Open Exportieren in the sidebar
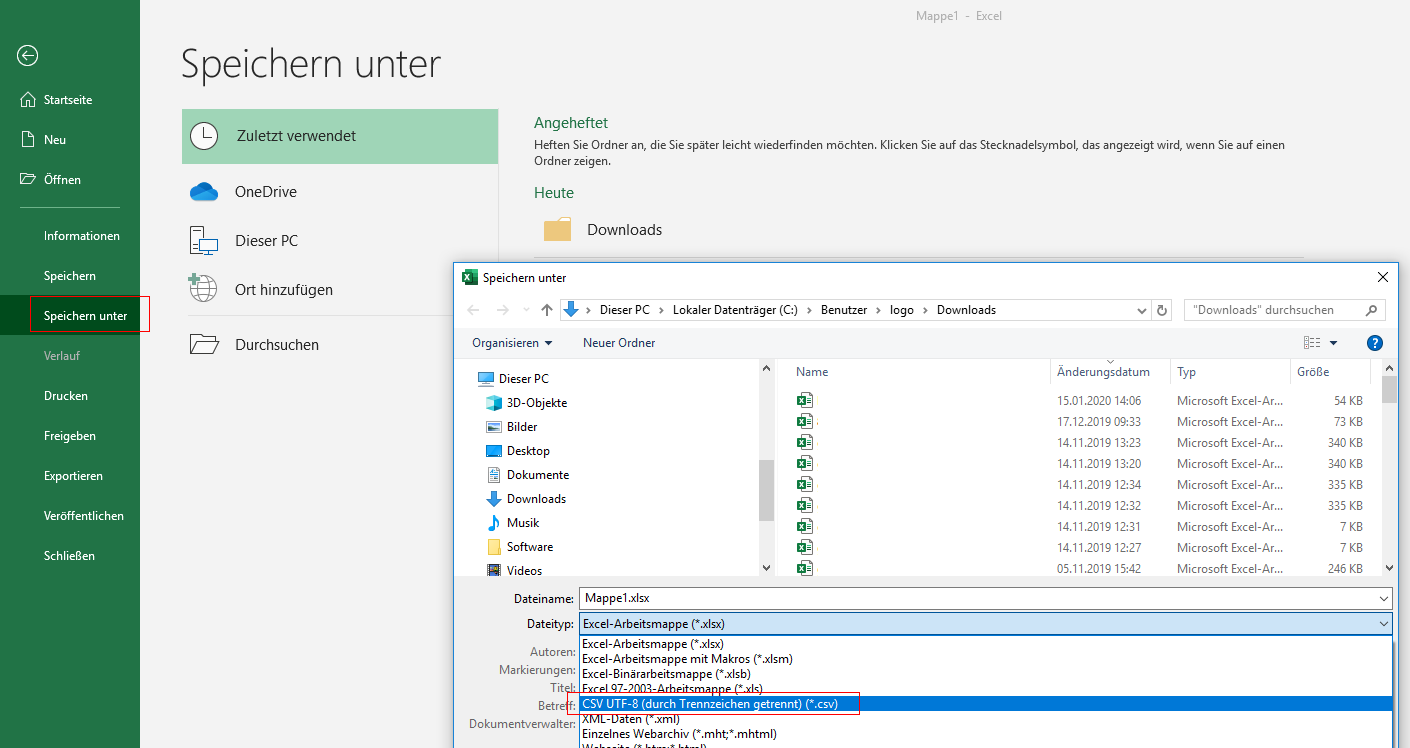The height and width of the screenshot is (748, 1410). [x=73, y=476]
